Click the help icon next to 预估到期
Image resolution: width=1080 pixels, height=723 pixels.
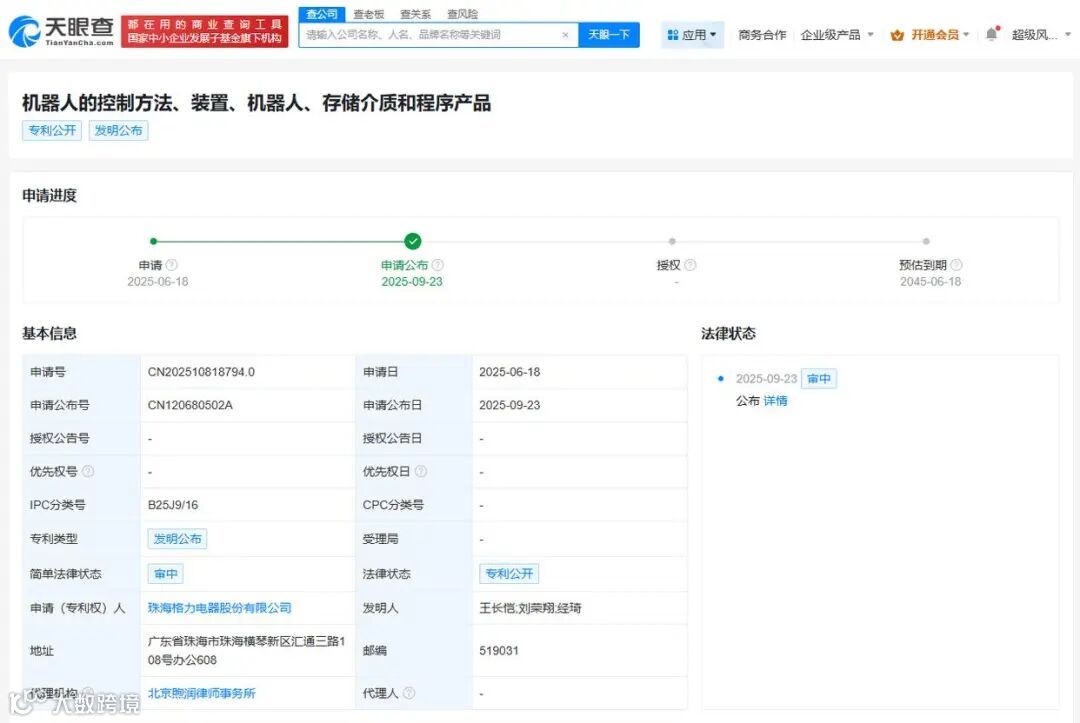(956, 265)
